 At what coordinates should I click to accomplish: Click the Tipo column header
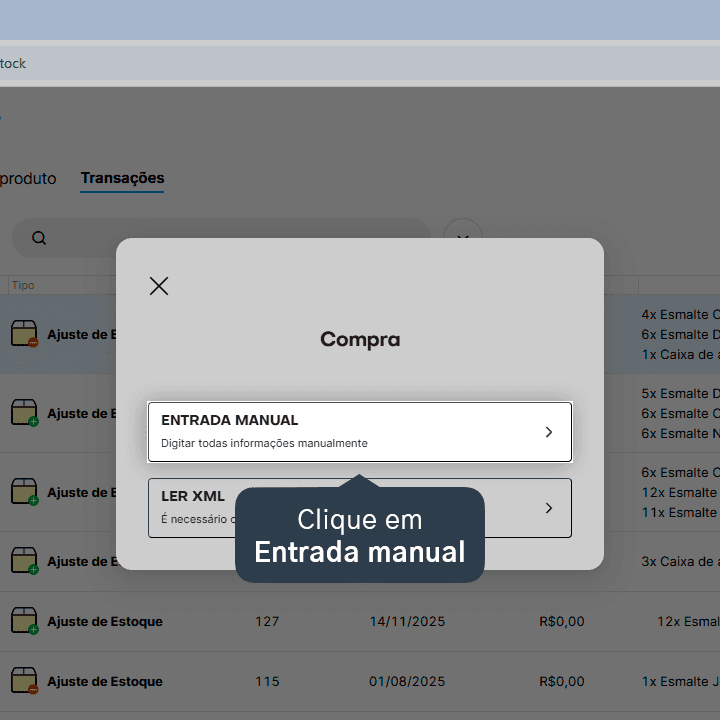(x=23, y=285)
